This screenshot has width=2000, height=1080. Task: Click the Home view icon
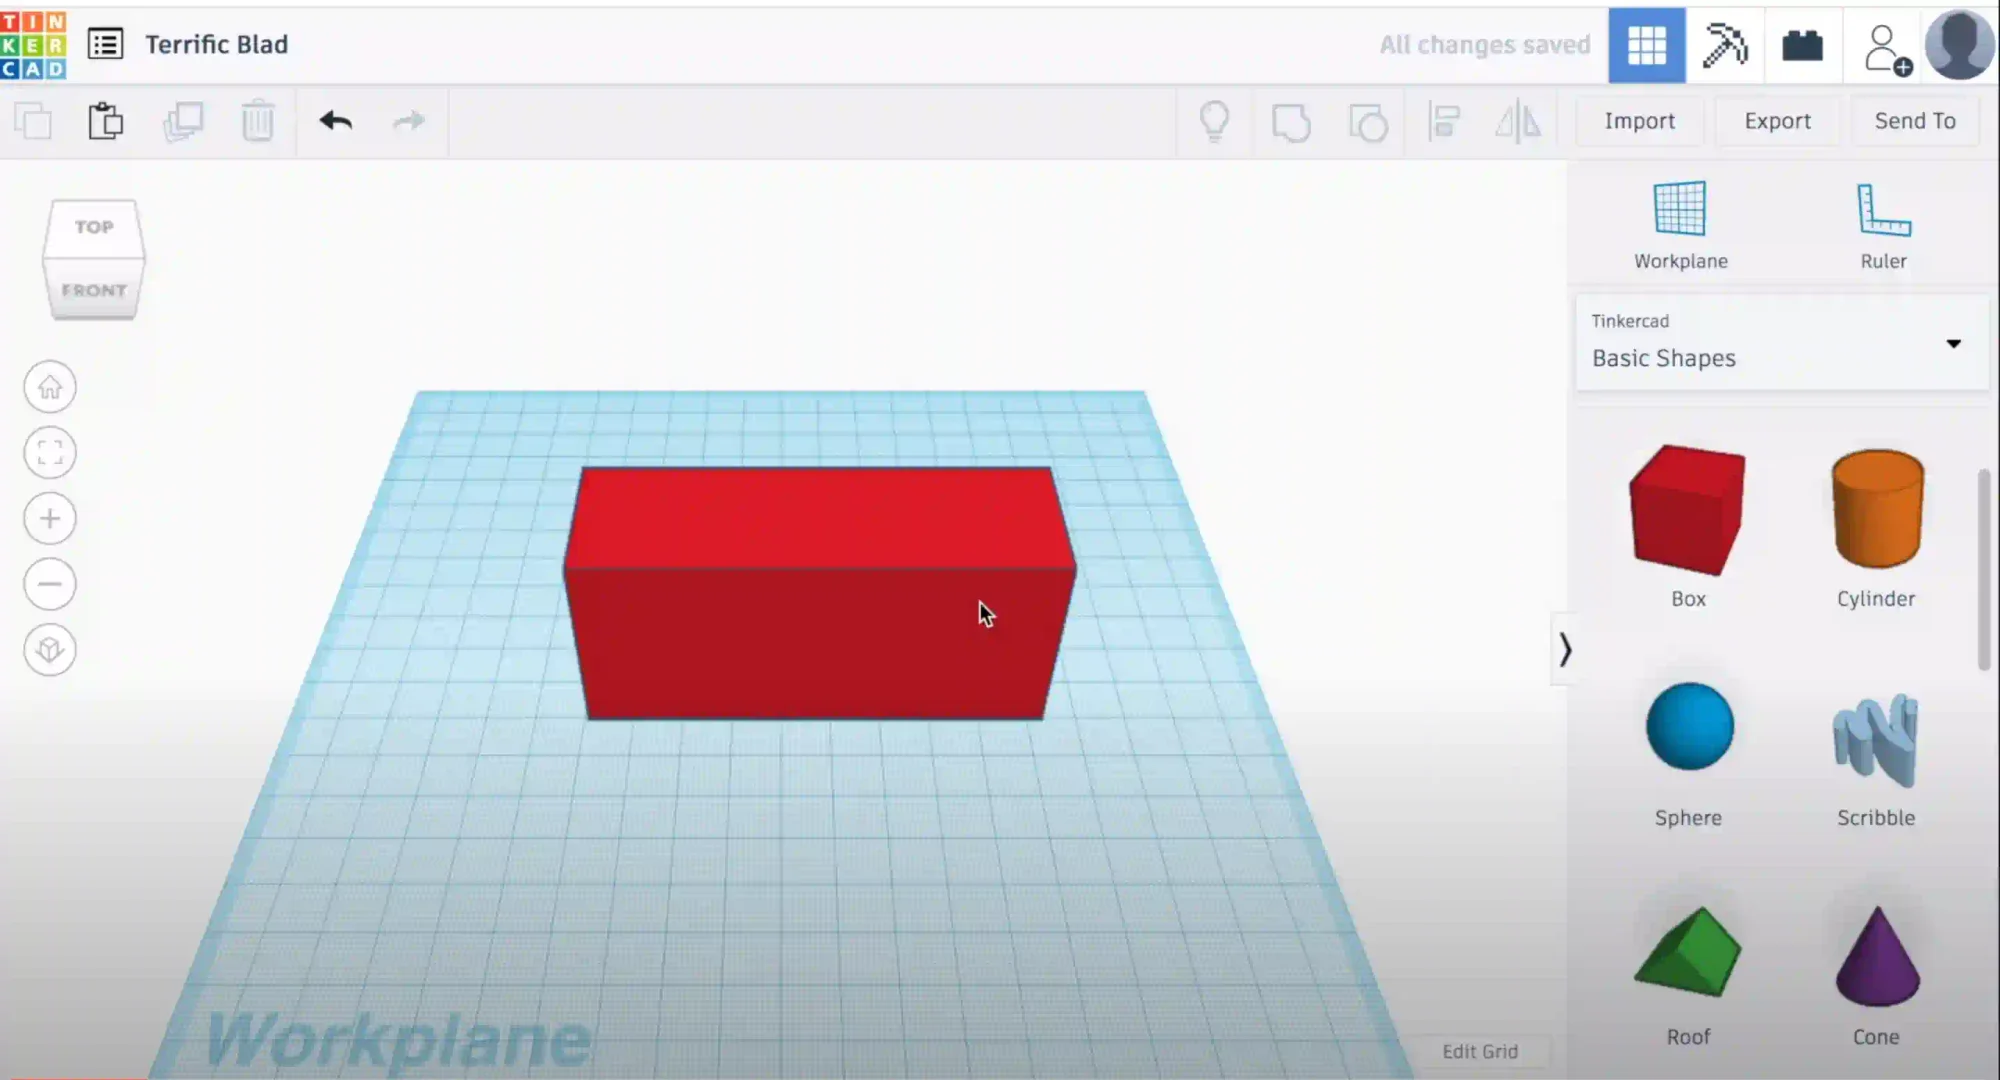[50, 387]
